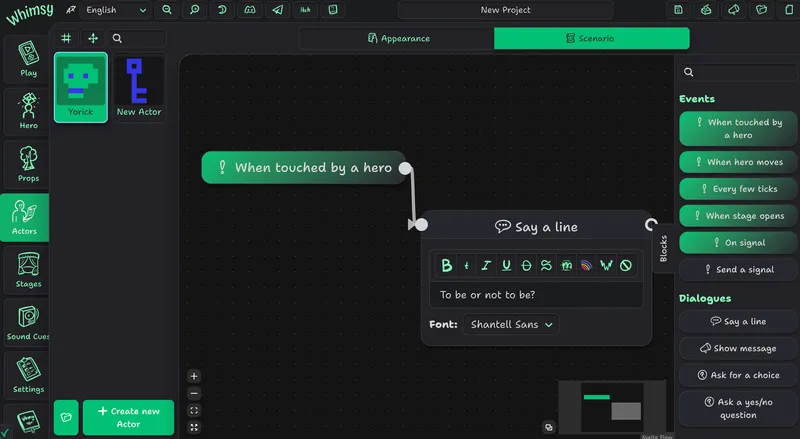Open the Telegram link in top toolbar
Viewport: 800px width, 439px height.
click(x=277, y=10)
